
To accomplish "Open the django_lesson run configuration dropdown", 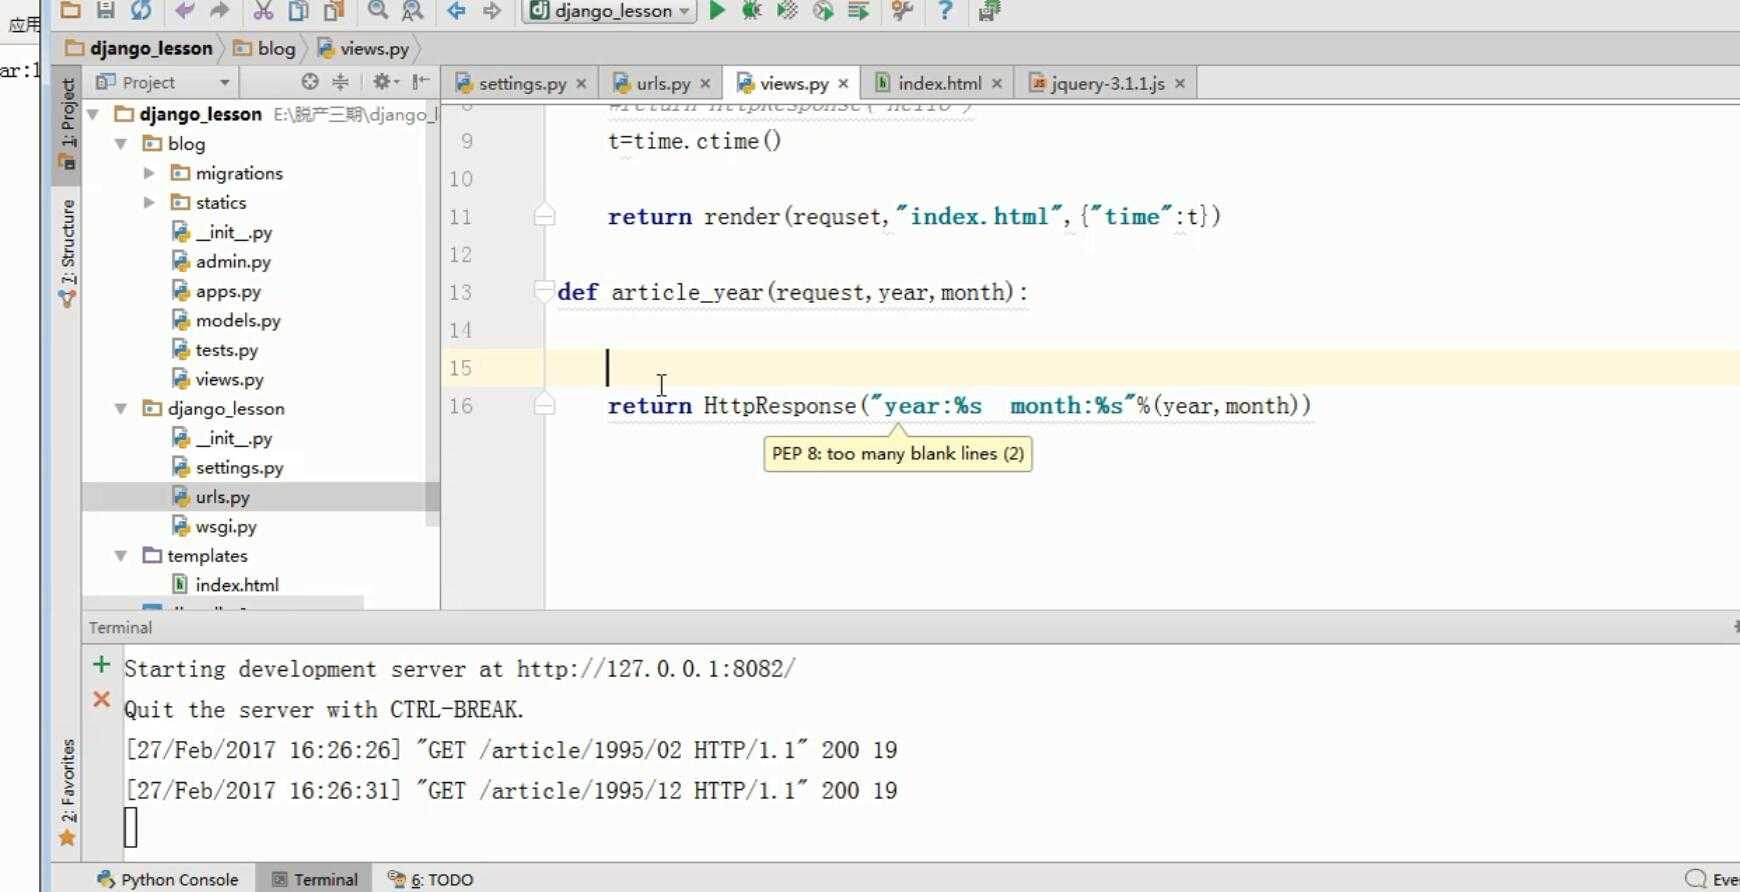I will pyautogui.click(x=609, y=11).
